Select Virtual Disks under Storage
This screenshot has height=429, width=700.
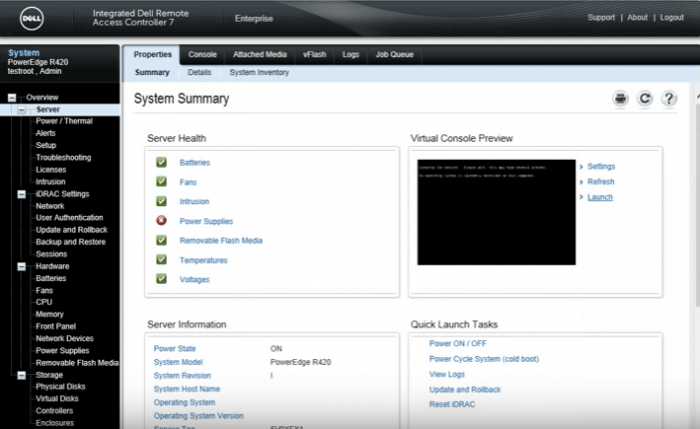(57, 399)
